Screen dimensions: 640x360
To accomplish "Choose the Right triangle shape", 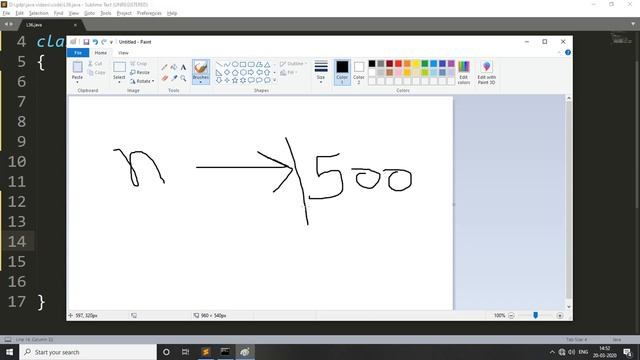I will tap(219, 72).
